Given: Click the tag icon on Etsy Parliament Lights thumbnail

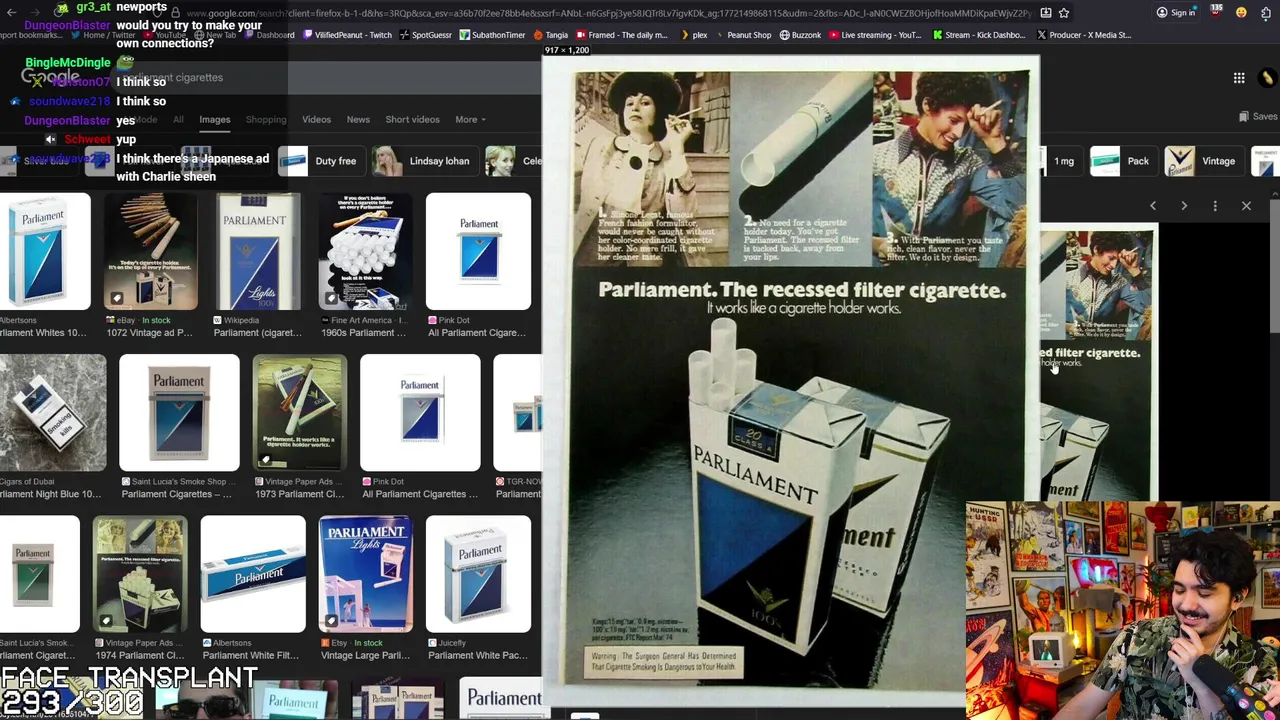Looking at the screenshot, I should (x=331, y=621).
